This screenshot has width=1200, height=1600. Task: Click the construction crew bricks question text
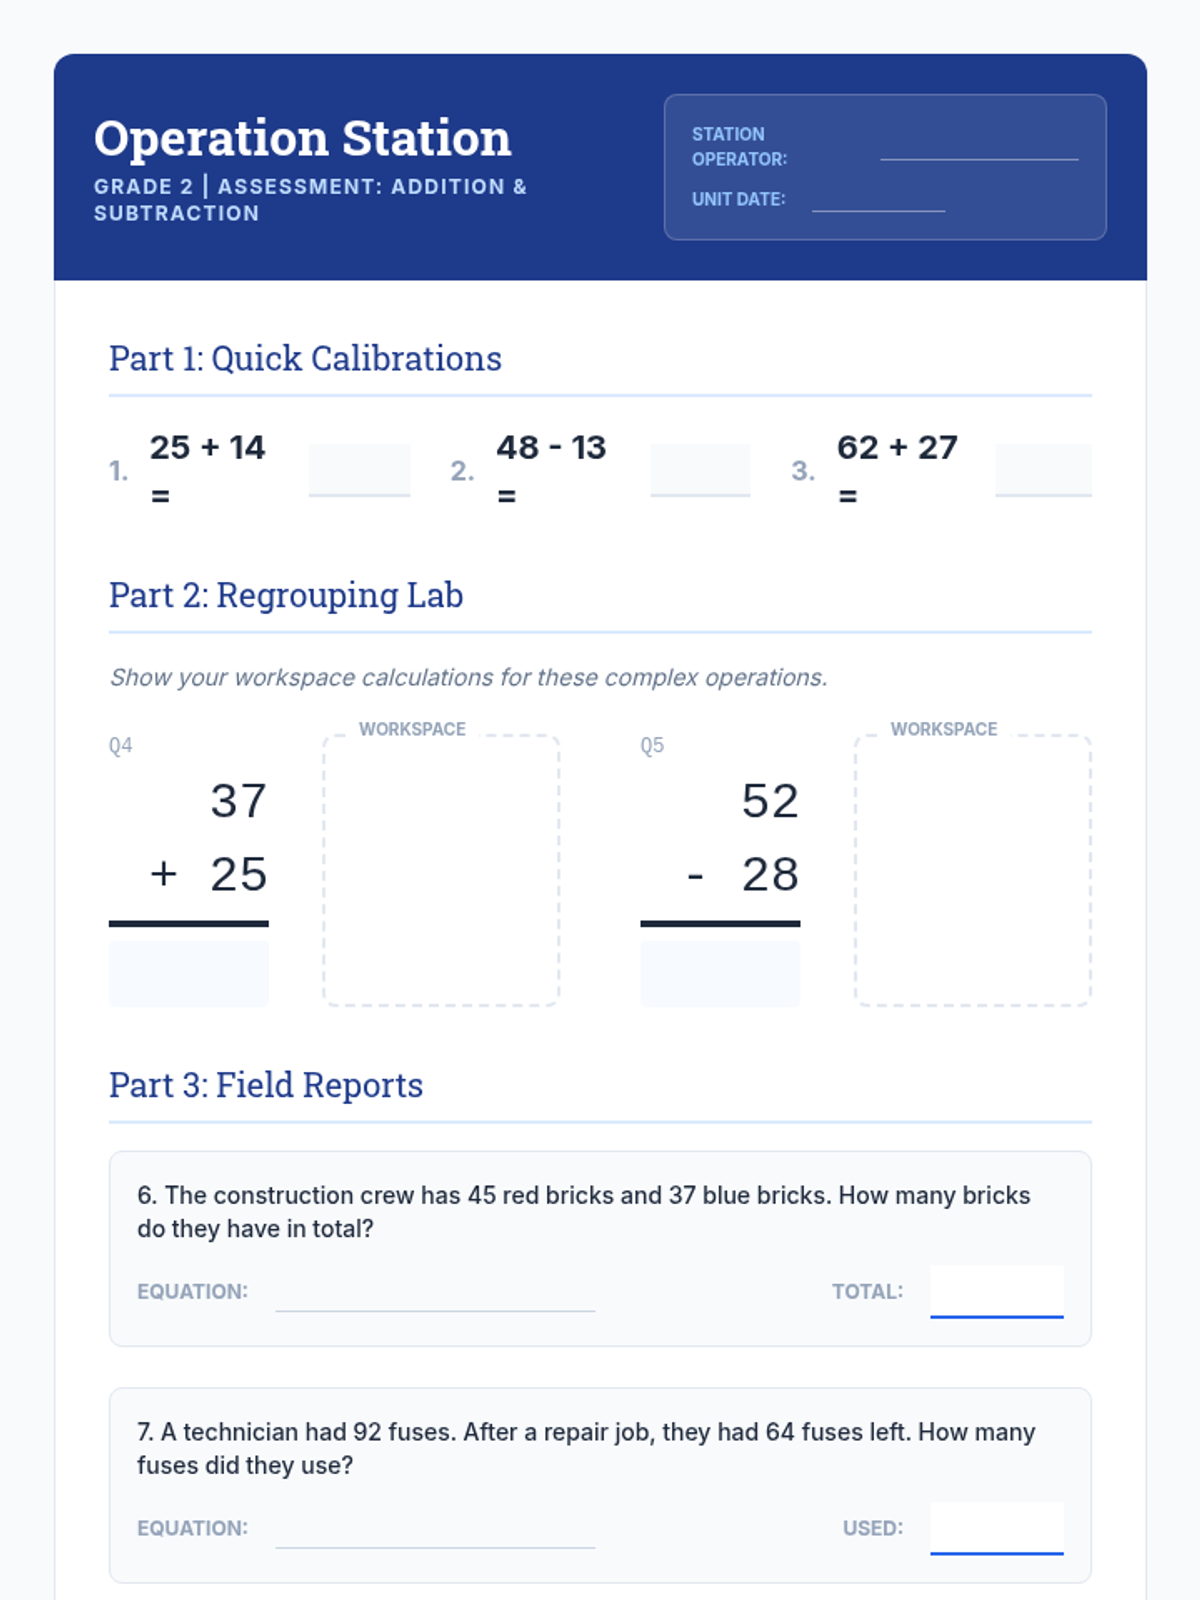[x=584, y=1212]
